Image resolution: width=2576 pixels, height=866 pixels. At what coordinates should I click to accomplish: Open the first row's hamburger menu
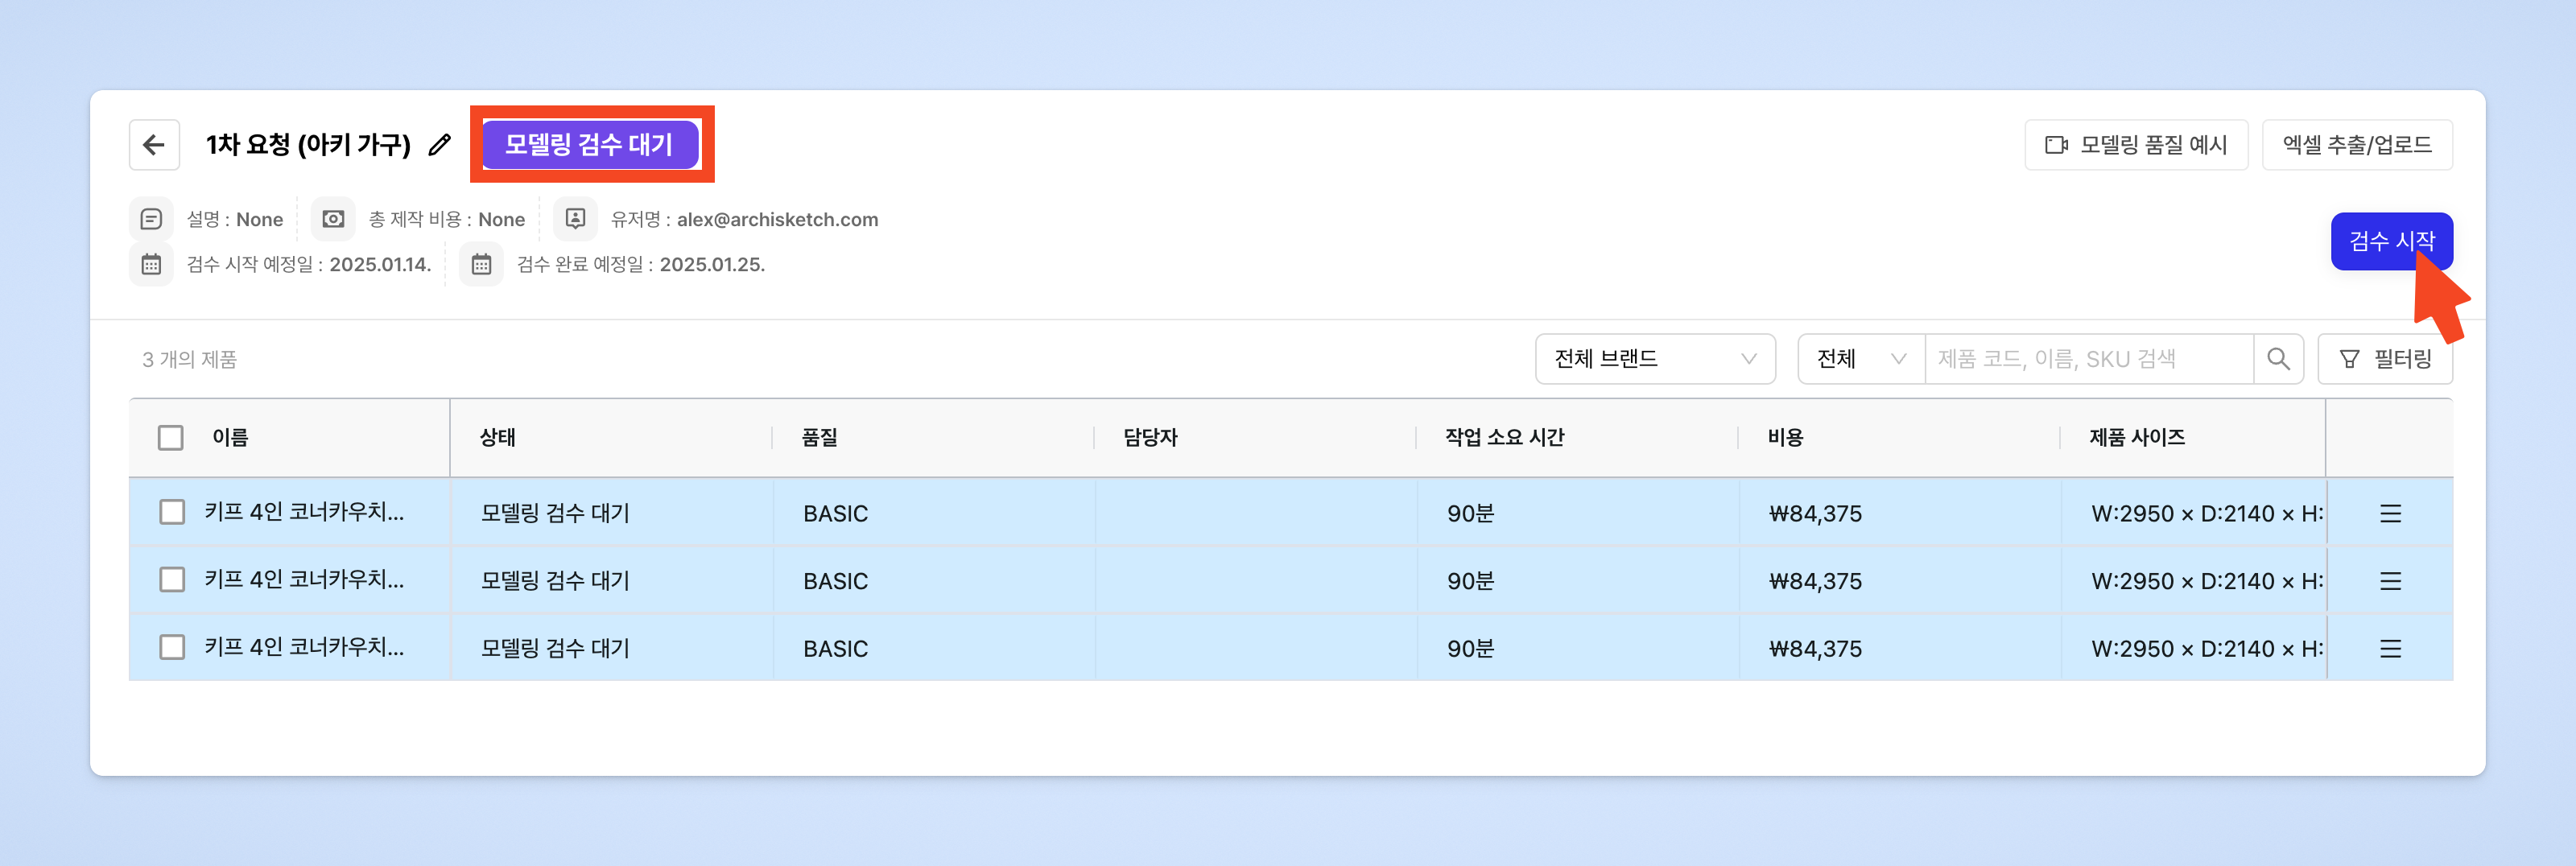2390,513
